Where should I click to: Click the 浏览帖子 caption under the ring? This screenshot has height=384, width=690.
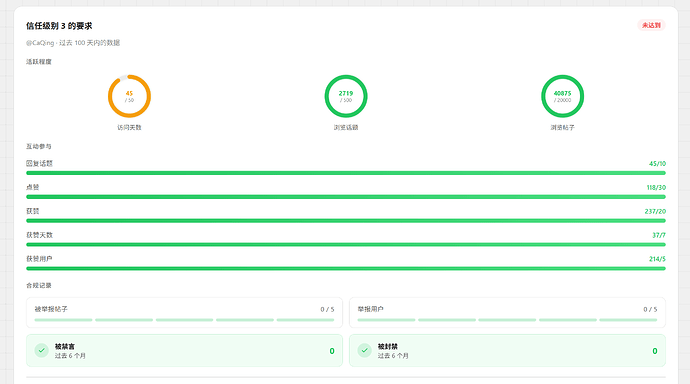(x=562, y=127)
